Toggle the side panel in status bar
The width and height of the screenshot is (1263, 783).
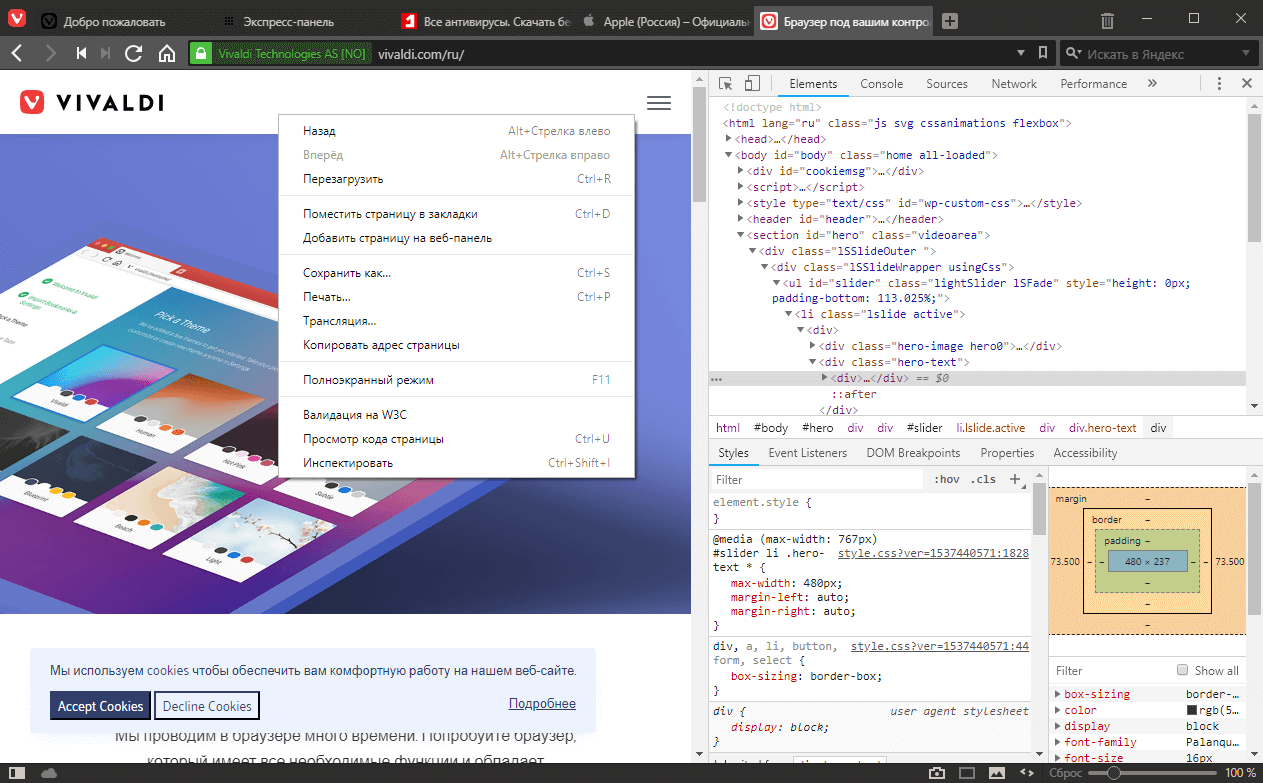pos(18,772)
